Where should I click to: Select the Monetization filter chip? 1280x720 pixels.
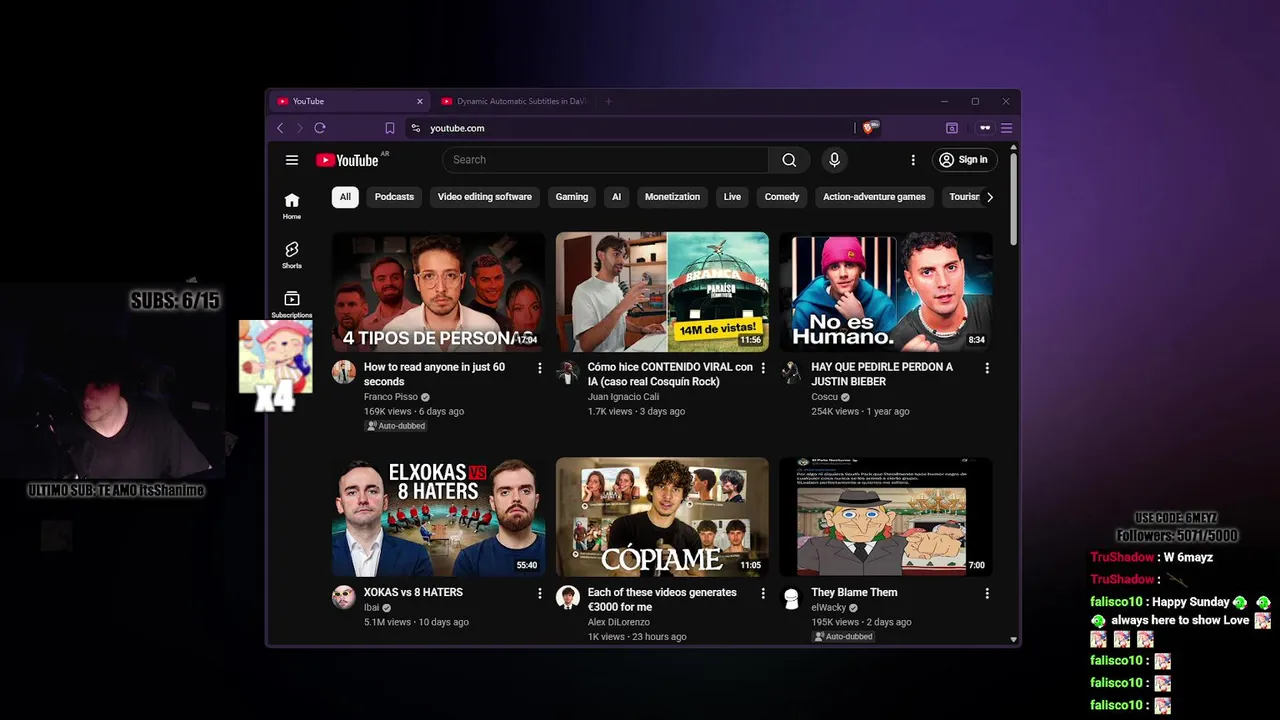pos(672,197)
